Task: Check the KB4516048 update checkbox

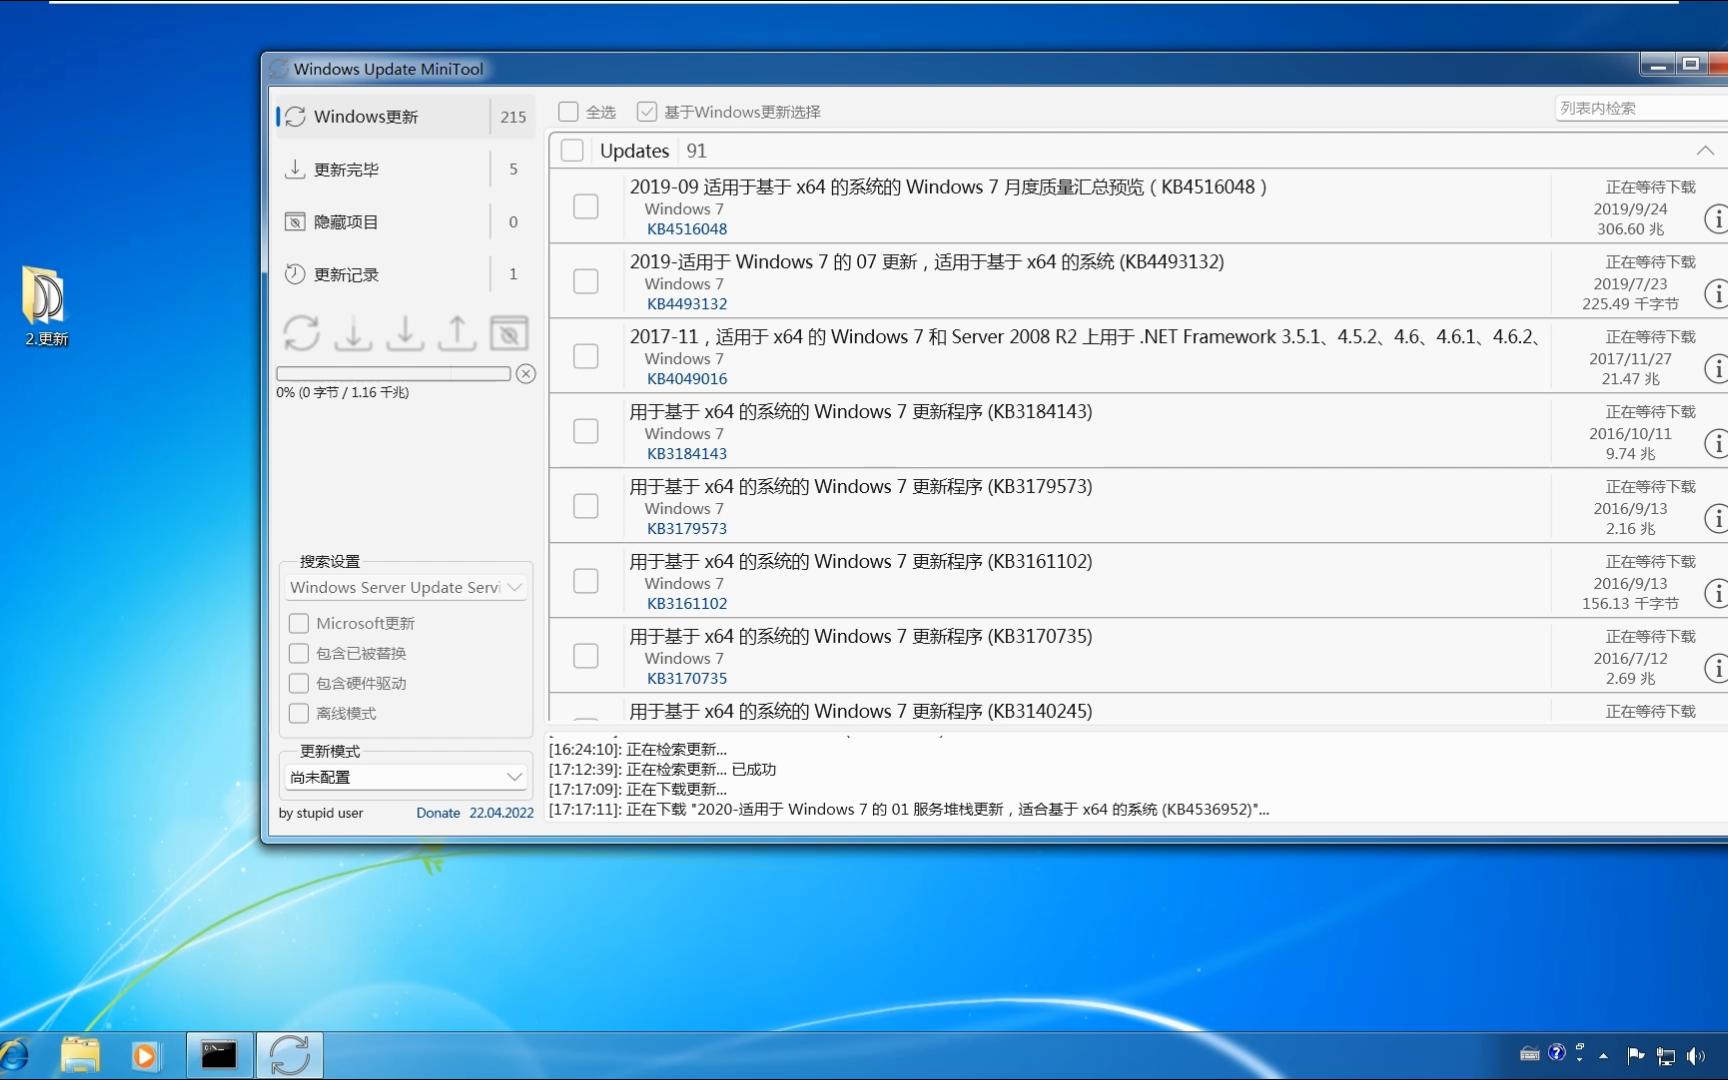Action: click(586, 206)
